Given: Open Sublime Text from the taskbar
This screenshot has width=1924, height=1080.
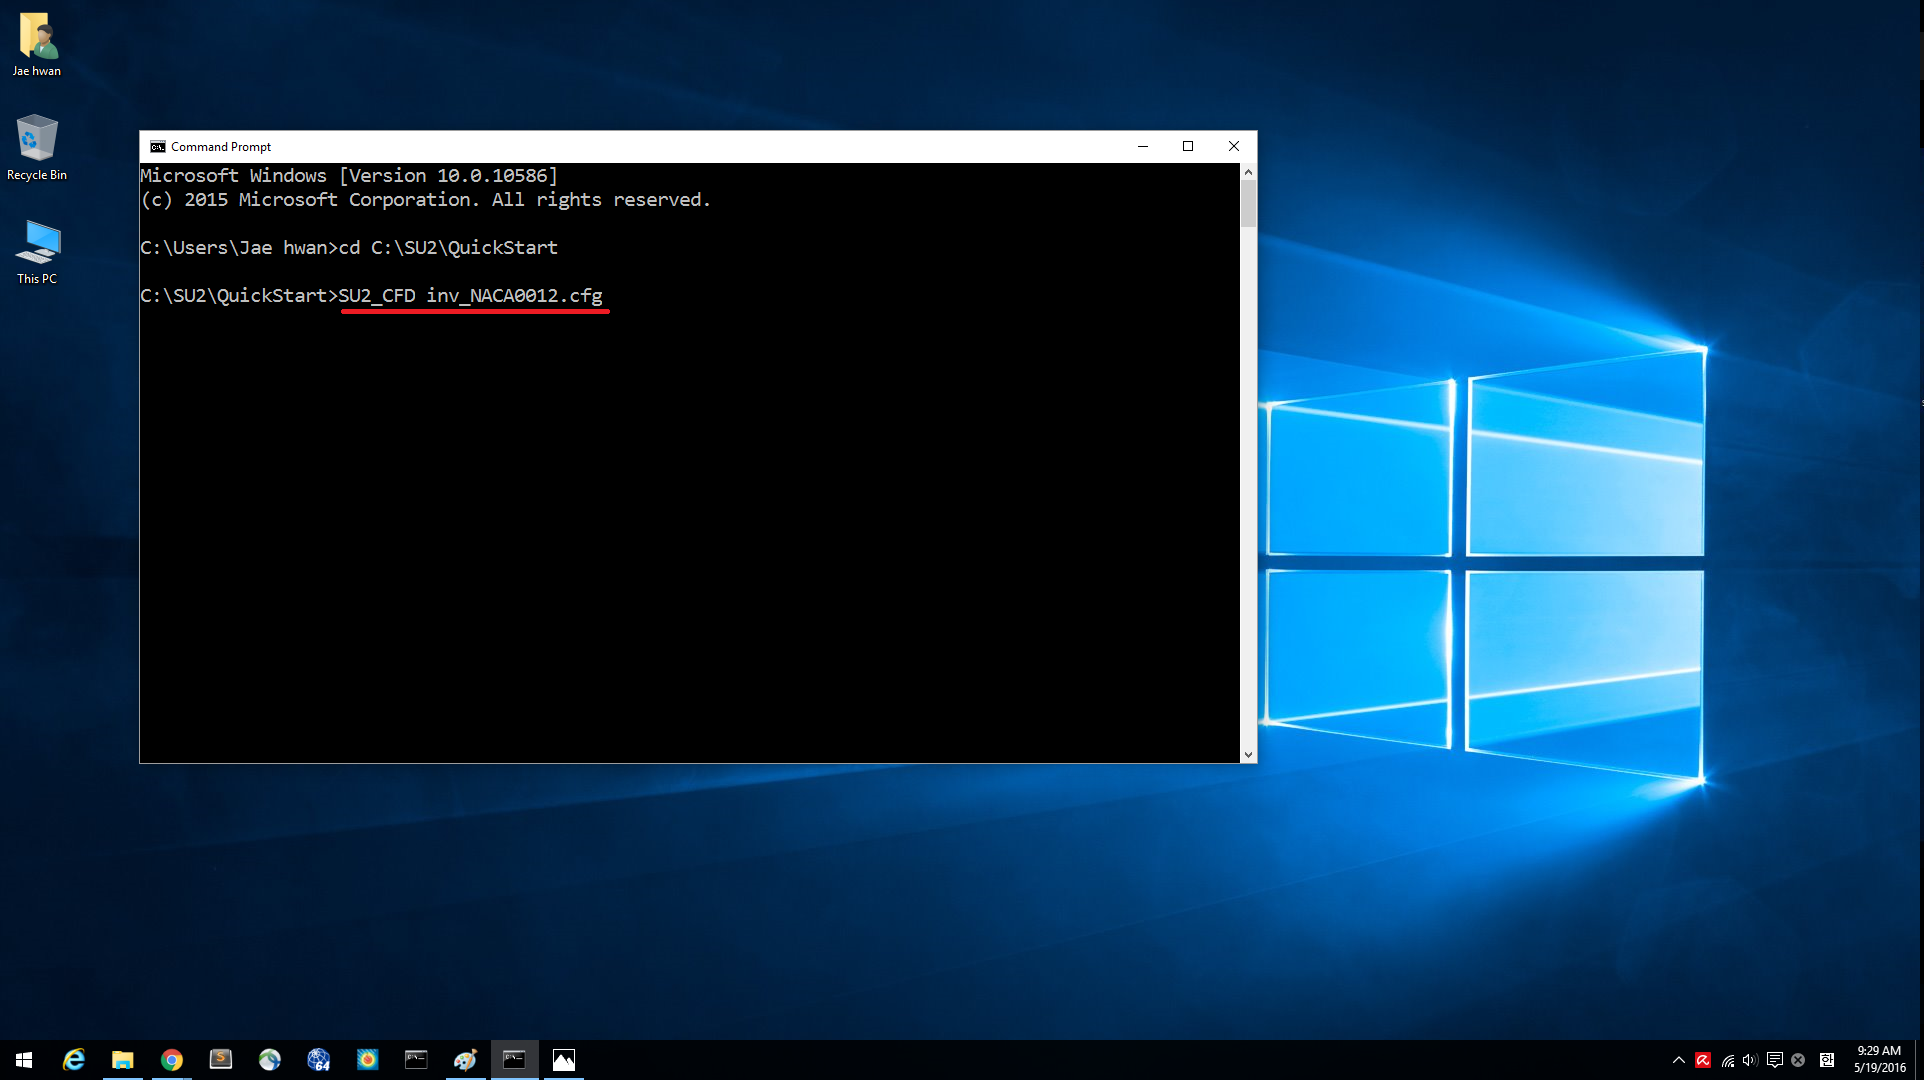Looking at the screenshot, I should point(220,1060).
